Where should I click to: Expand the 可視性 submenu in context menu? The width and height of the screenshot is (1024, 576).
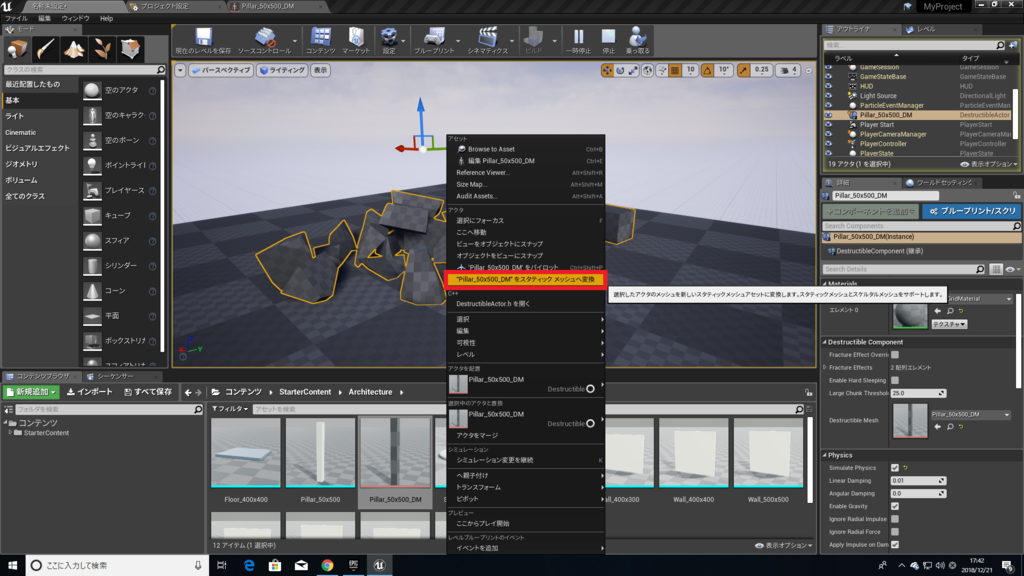[x=526, y=343]
